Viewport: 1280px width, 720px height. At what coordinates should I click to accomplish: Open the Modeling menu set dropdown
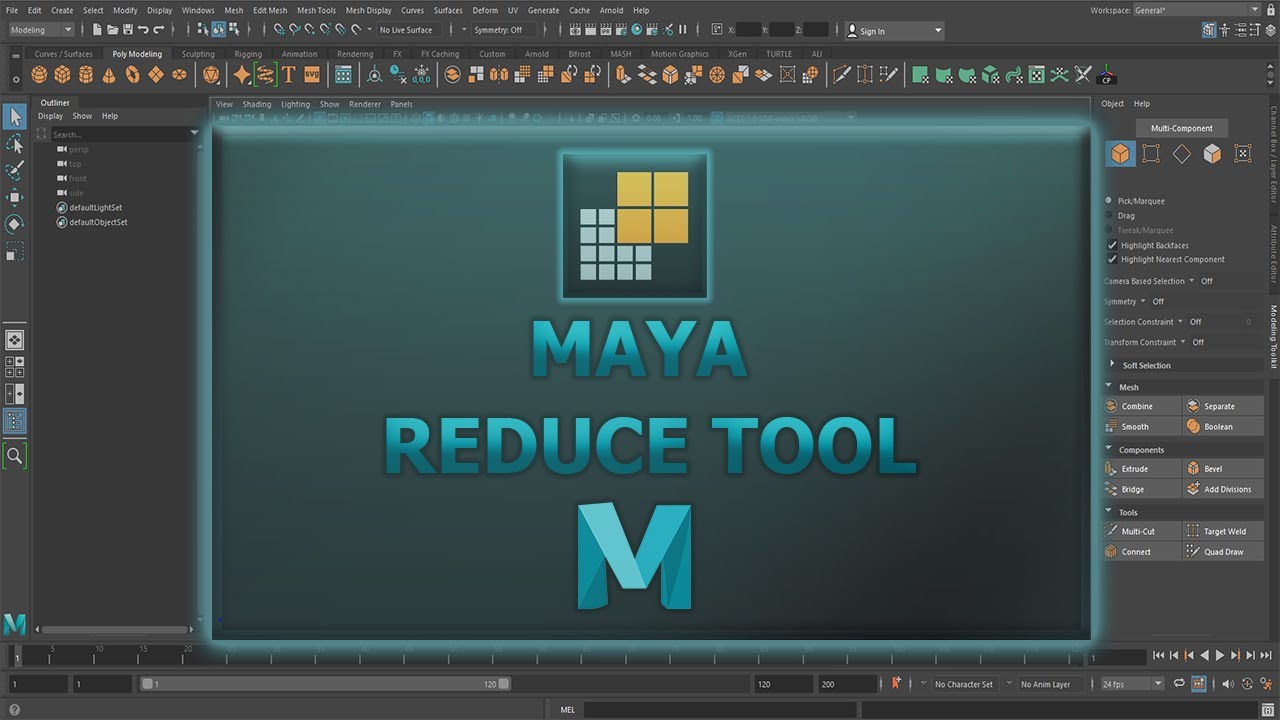[x=40, y=30]
